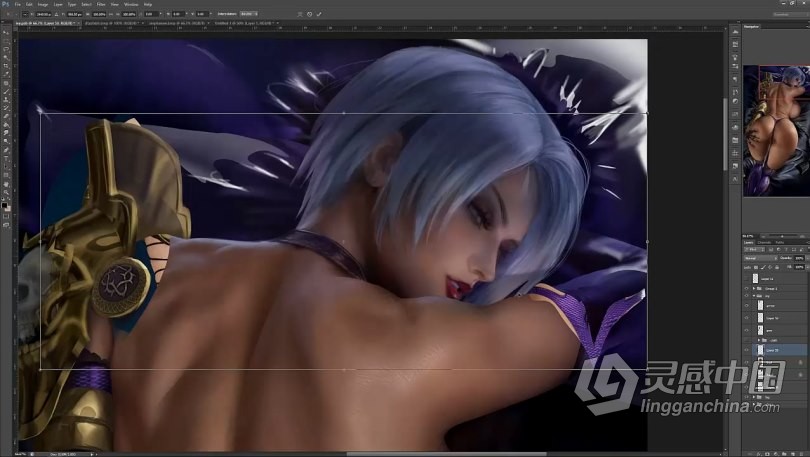Toggle lock all padlock icon
Image resolution: width=810 pixels, height=457 pixels.
(x=777, y=267)
